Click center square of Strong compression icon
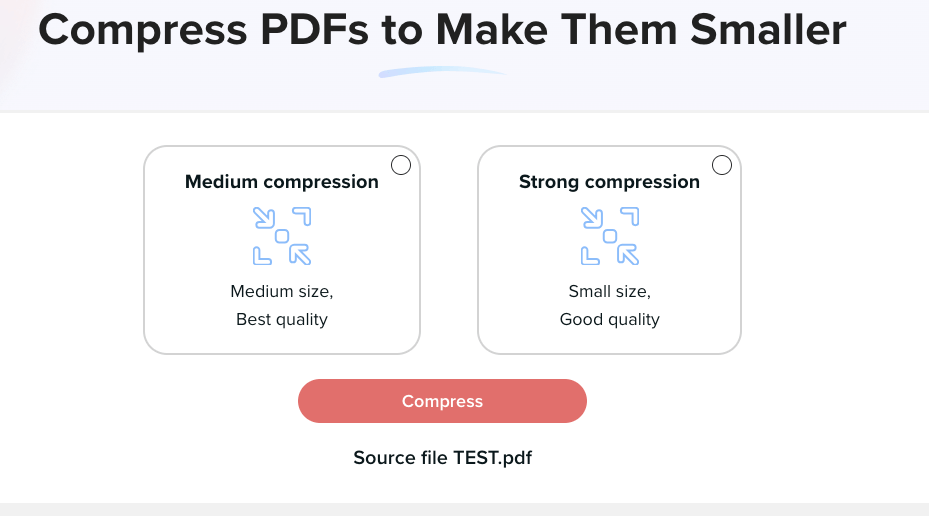Viewport: 929px width, 516px height. click(610, 236)
